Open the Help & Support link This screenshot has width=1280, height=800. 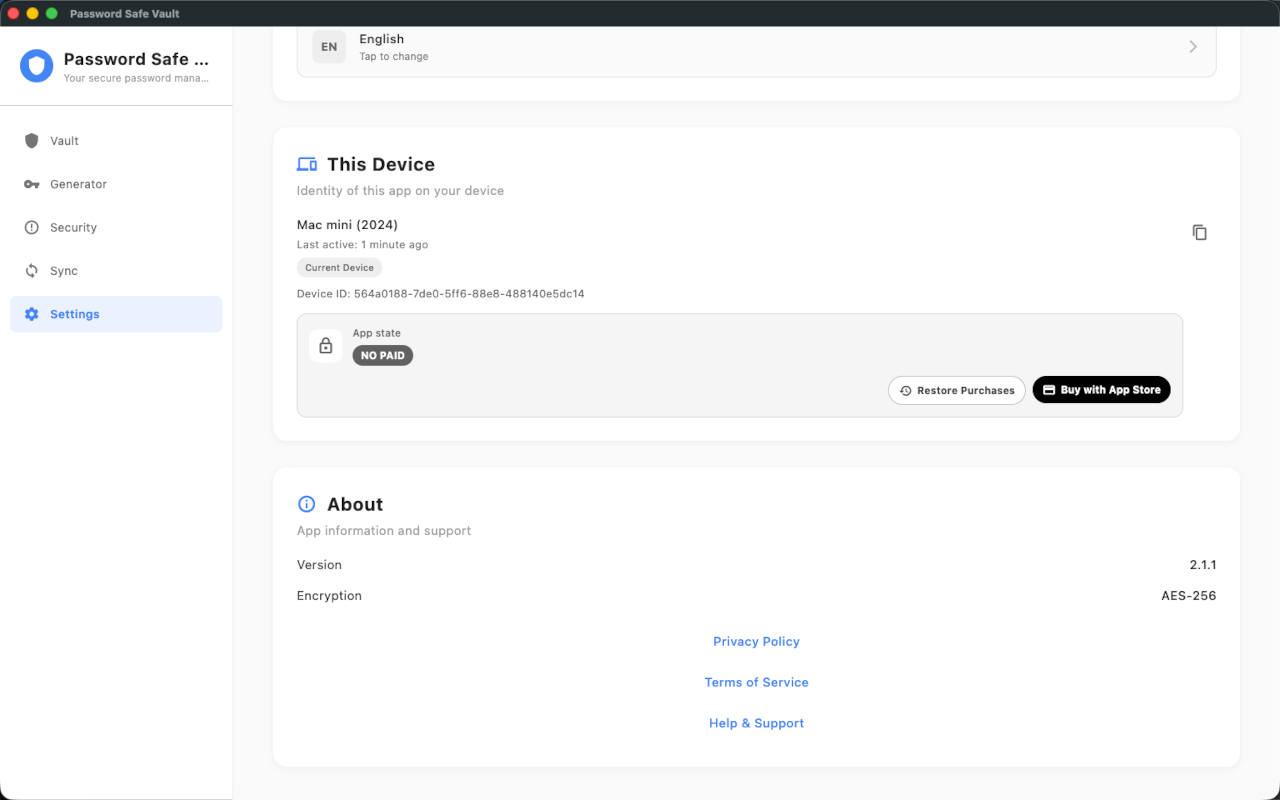[x=756, y=724]
